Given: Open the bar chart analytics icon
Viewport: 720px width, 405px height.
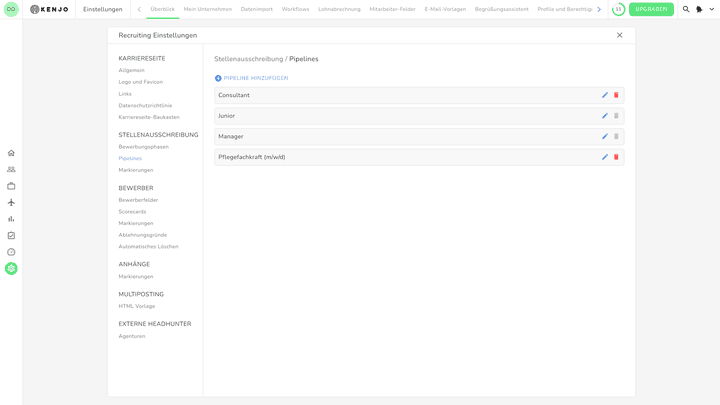Looking at the screenshot, I should [11, 219].
